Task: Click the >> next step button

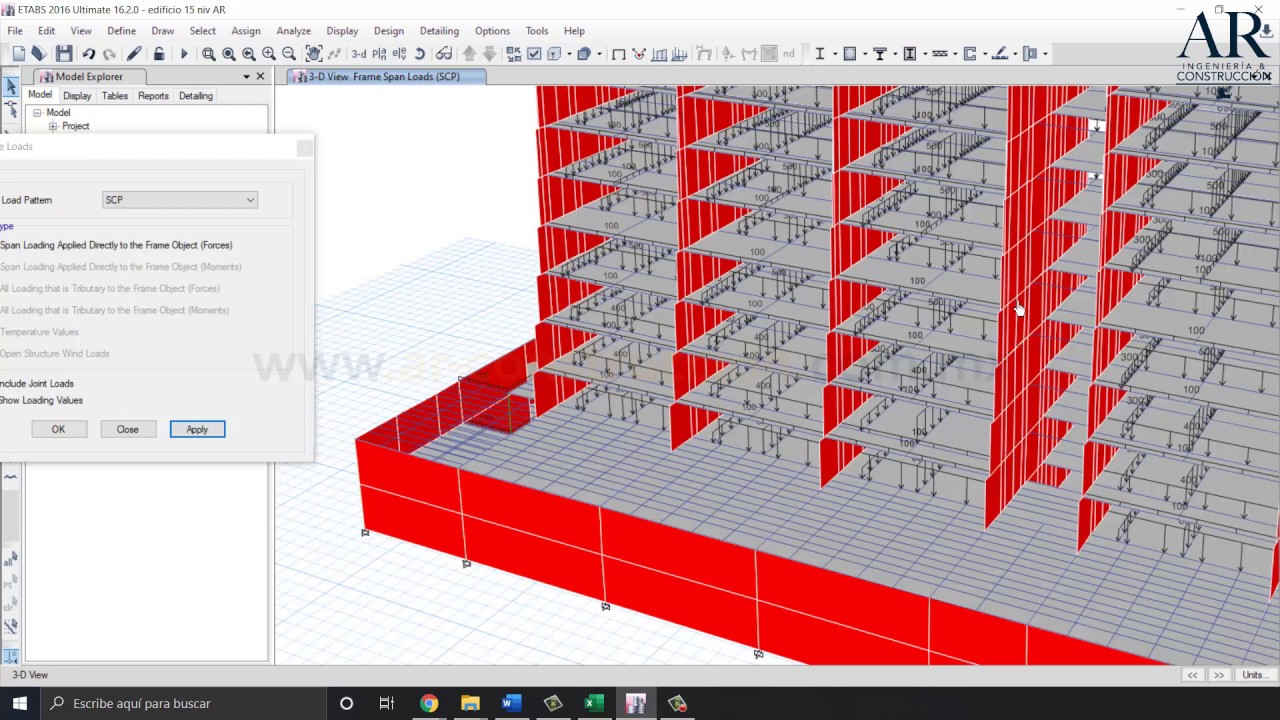Action: (1218, 675)
